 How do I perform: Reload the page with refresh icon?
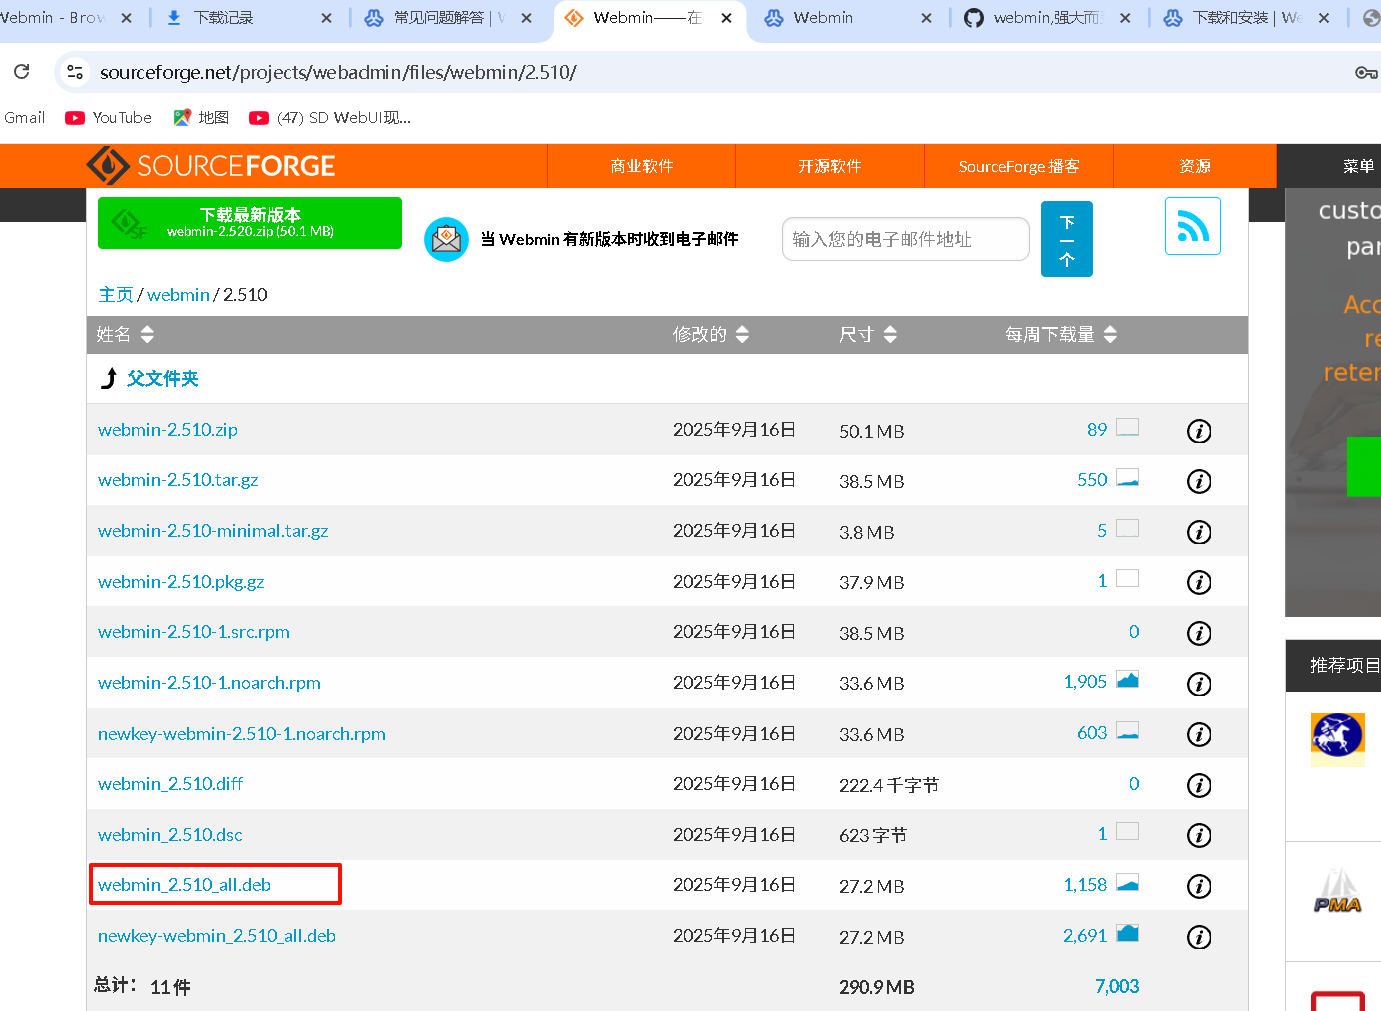coord(22,72)
